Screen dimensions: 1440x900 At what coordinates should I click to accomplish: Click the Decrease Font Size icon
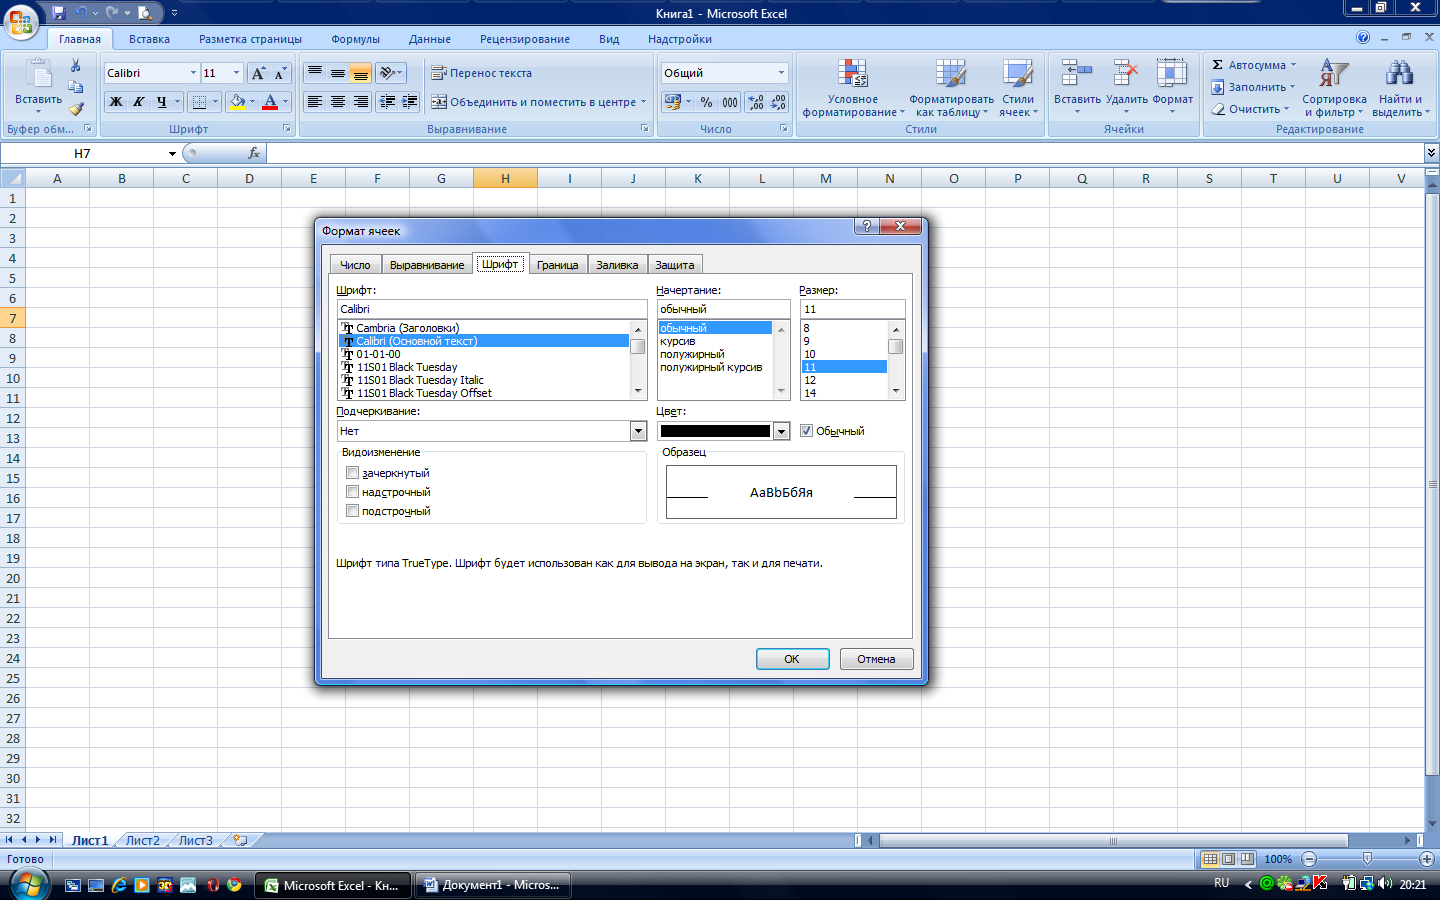coord(280,73)
